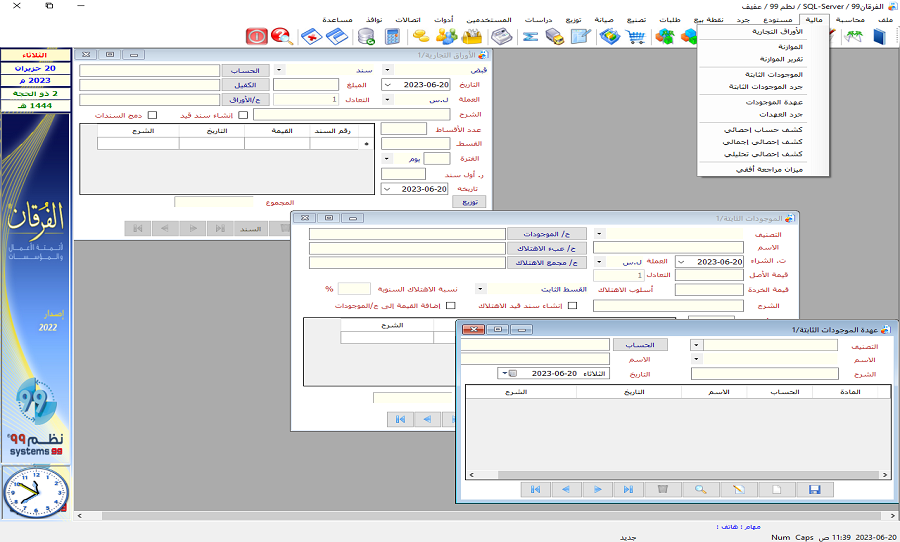This screenshot has height=542, width=900.
Task: Click the red power exit toolbar icon
Action: pos(257,37)
